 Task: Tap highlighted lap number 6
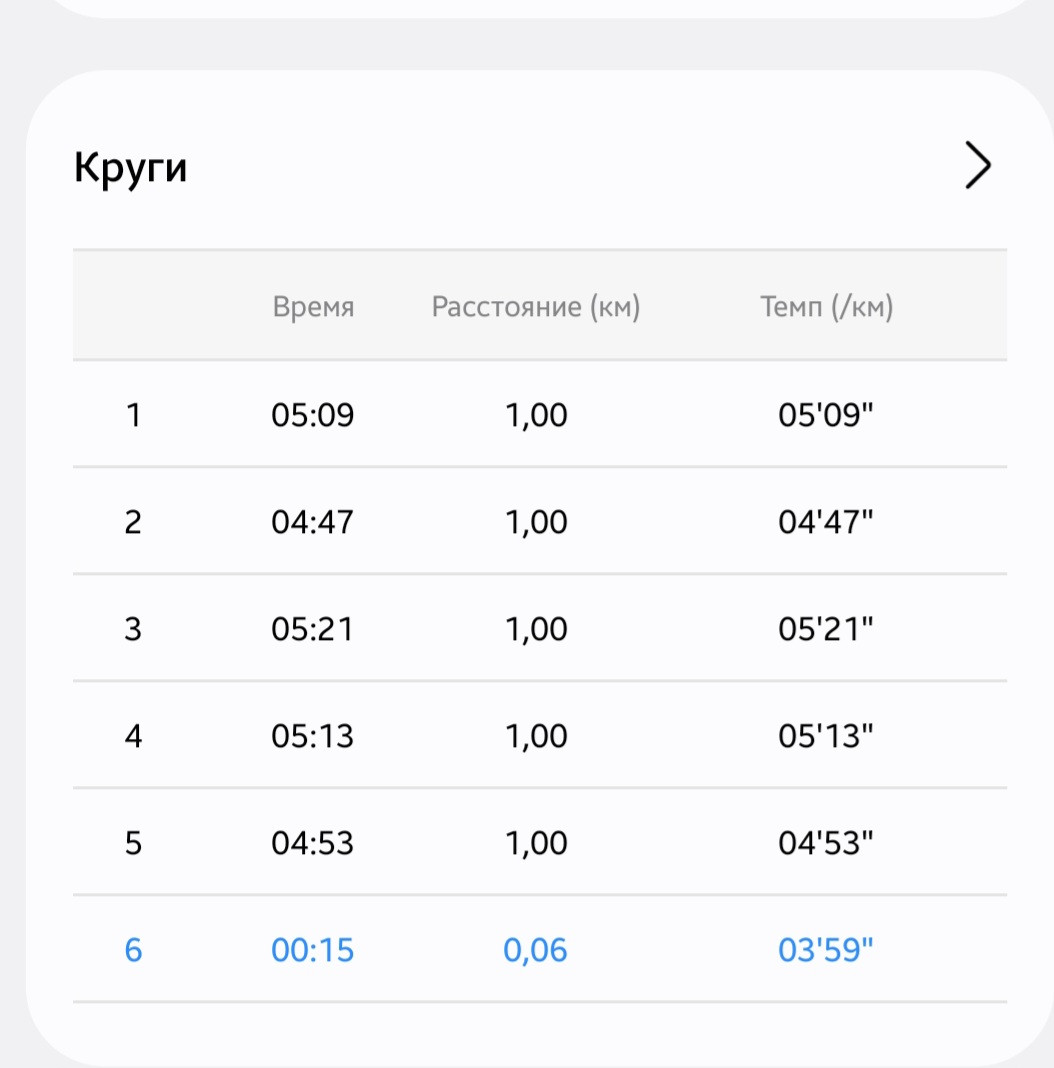[x=133, y=949]
